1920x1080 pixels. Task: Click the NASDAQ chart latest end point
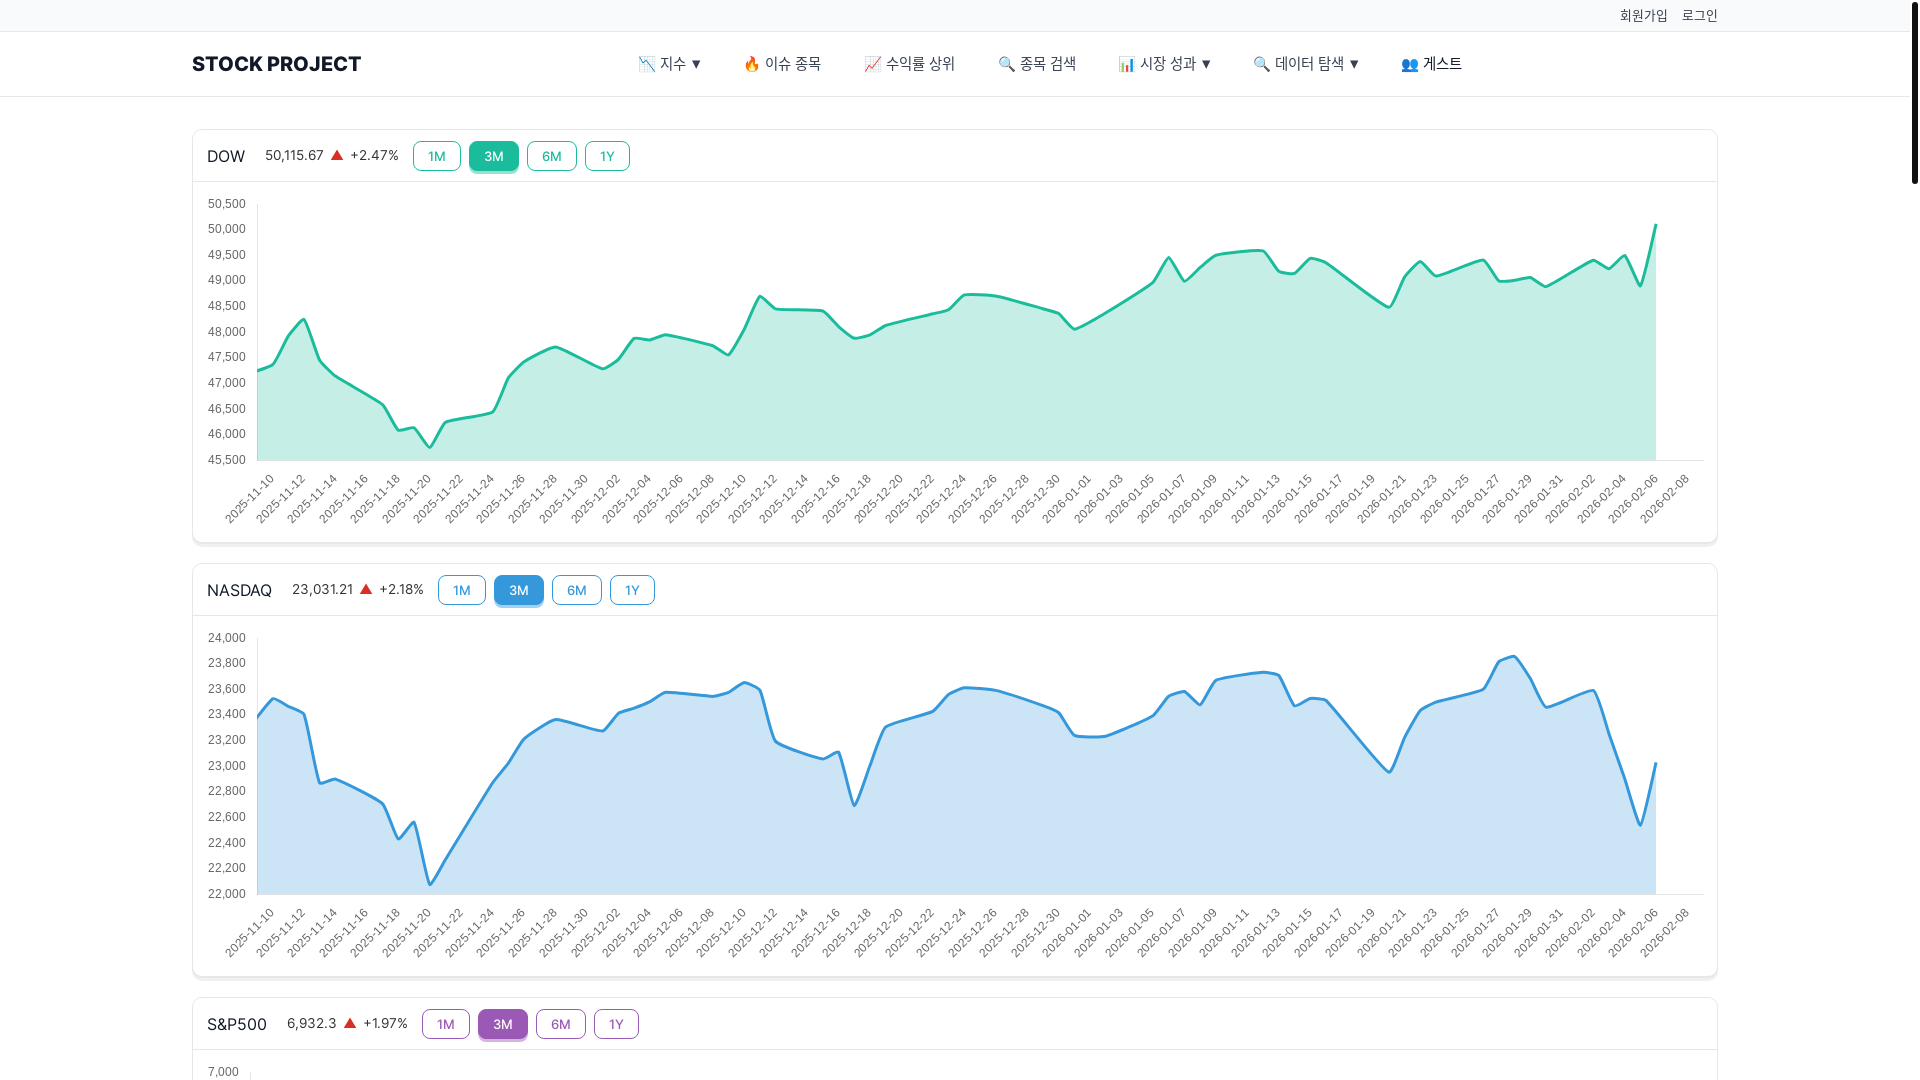[x=1656, y=764]
